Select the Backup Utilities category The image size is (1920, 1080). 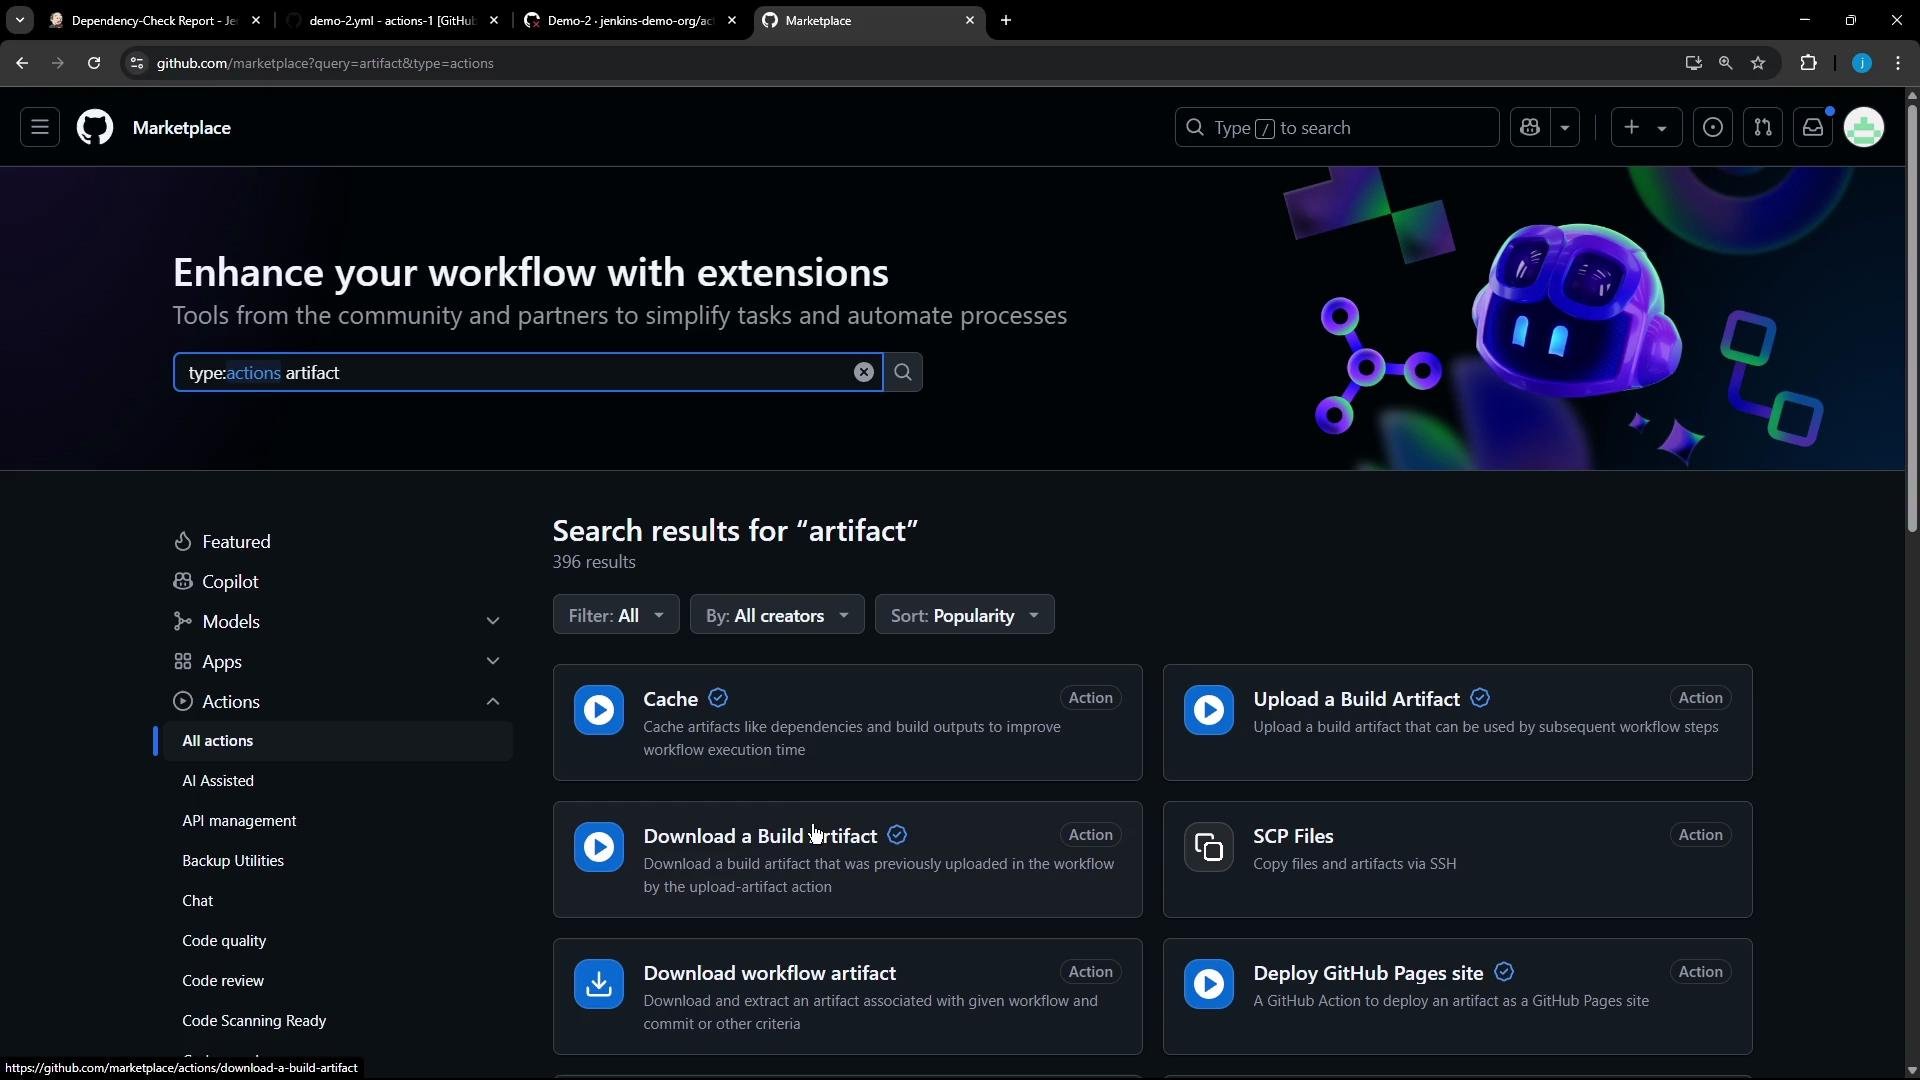[x=233, y=861]
